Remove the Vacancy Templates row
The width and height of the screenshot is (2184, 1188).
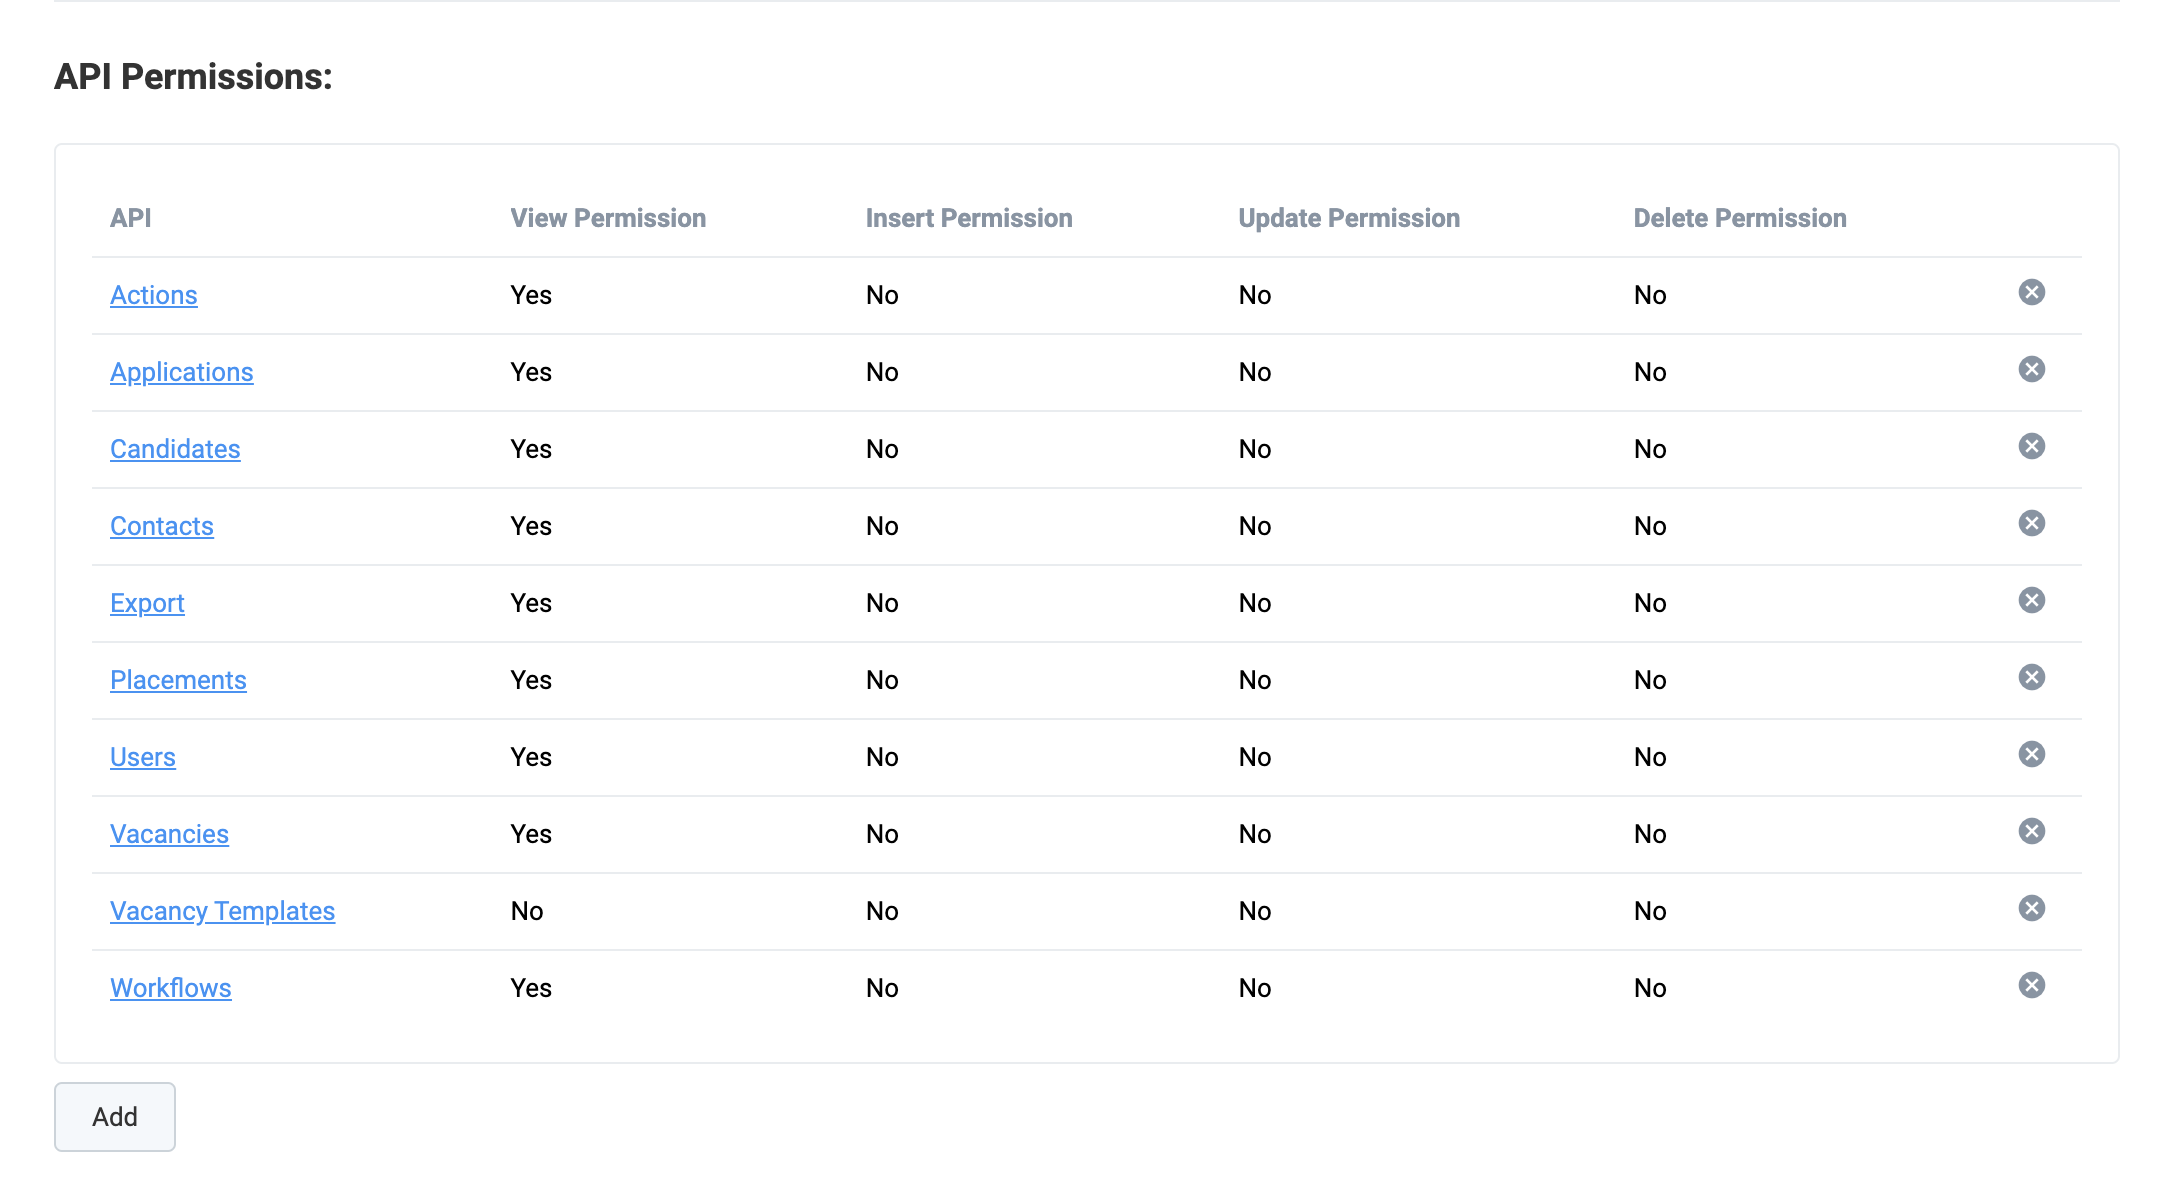tap(2031, 908)
